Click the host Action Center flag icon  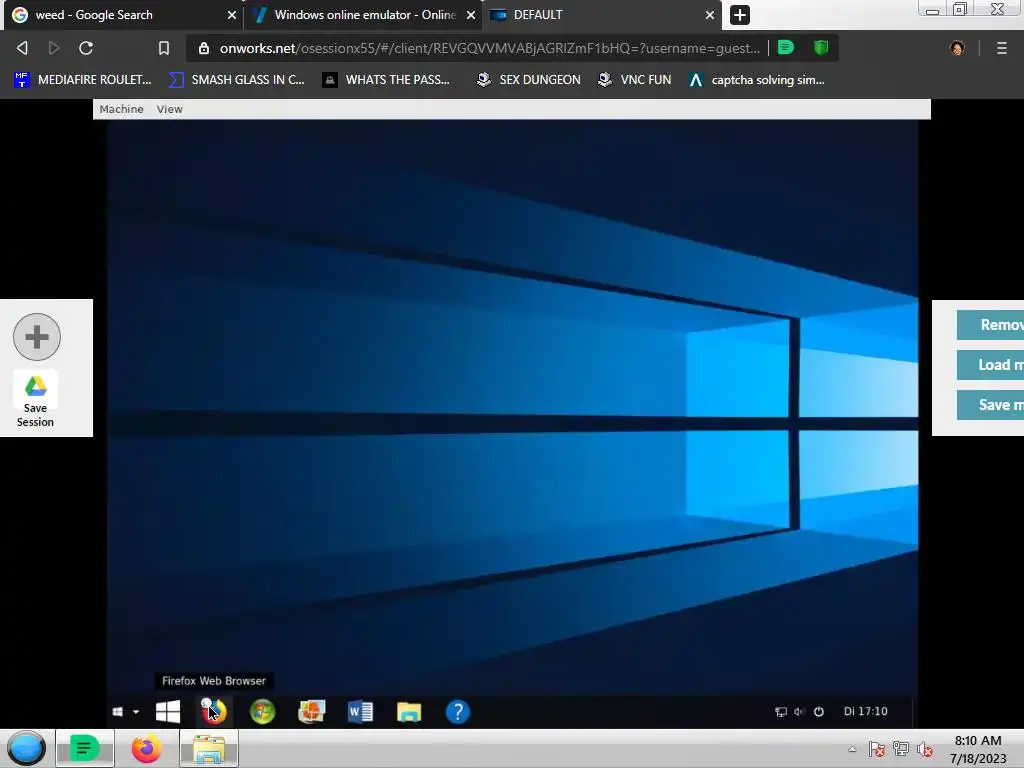876,749
